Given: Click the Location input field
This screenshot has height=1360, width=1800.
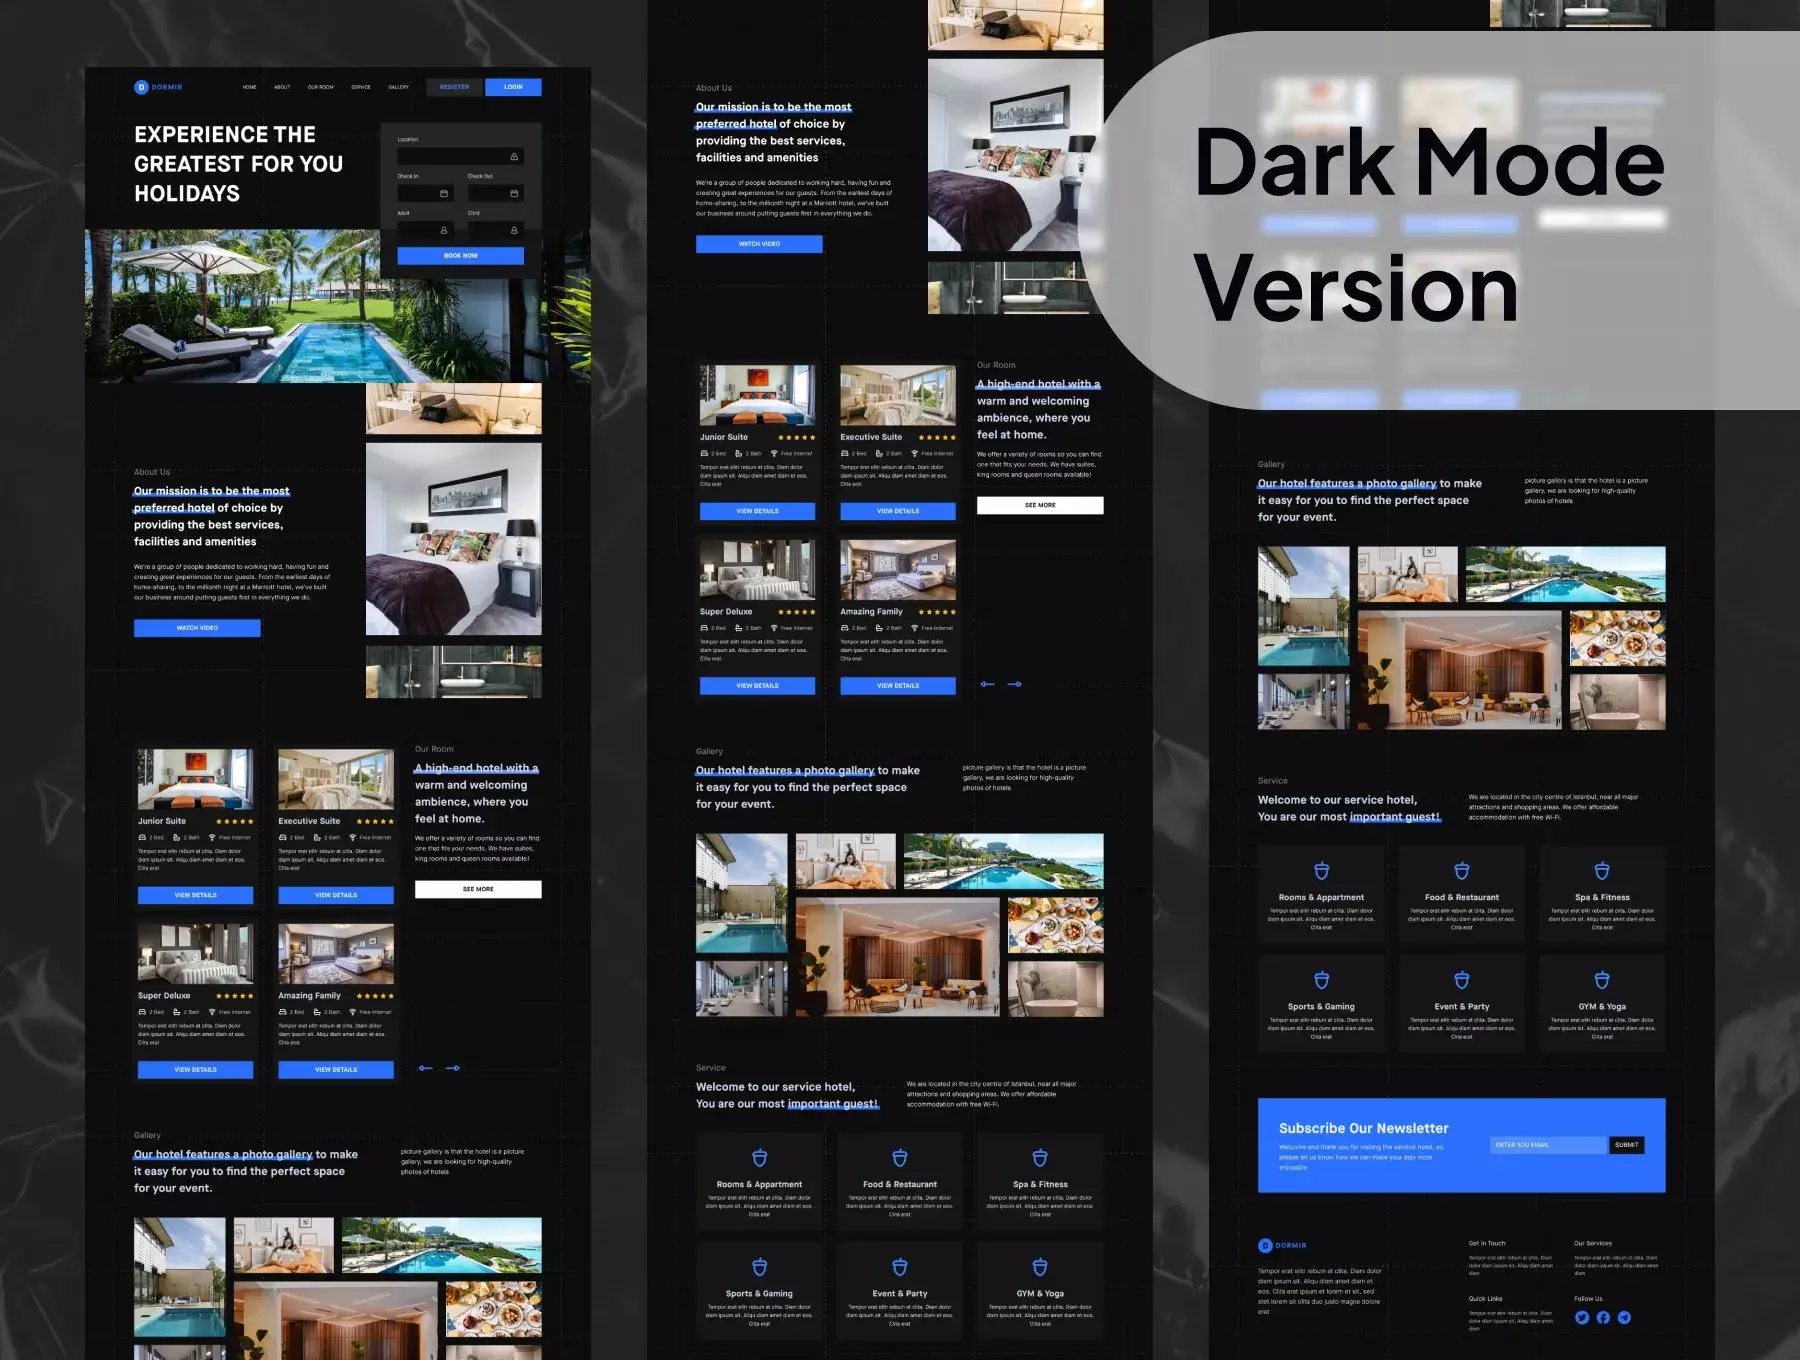Looking at the screenshot, I should coord(460,156).
